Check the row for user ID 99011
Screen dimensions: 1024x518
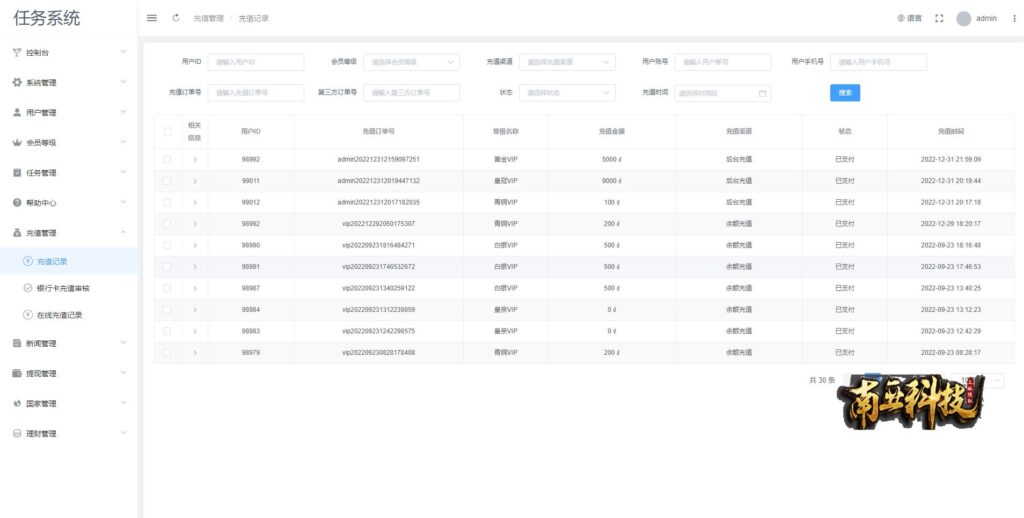(x=167, y=181)
